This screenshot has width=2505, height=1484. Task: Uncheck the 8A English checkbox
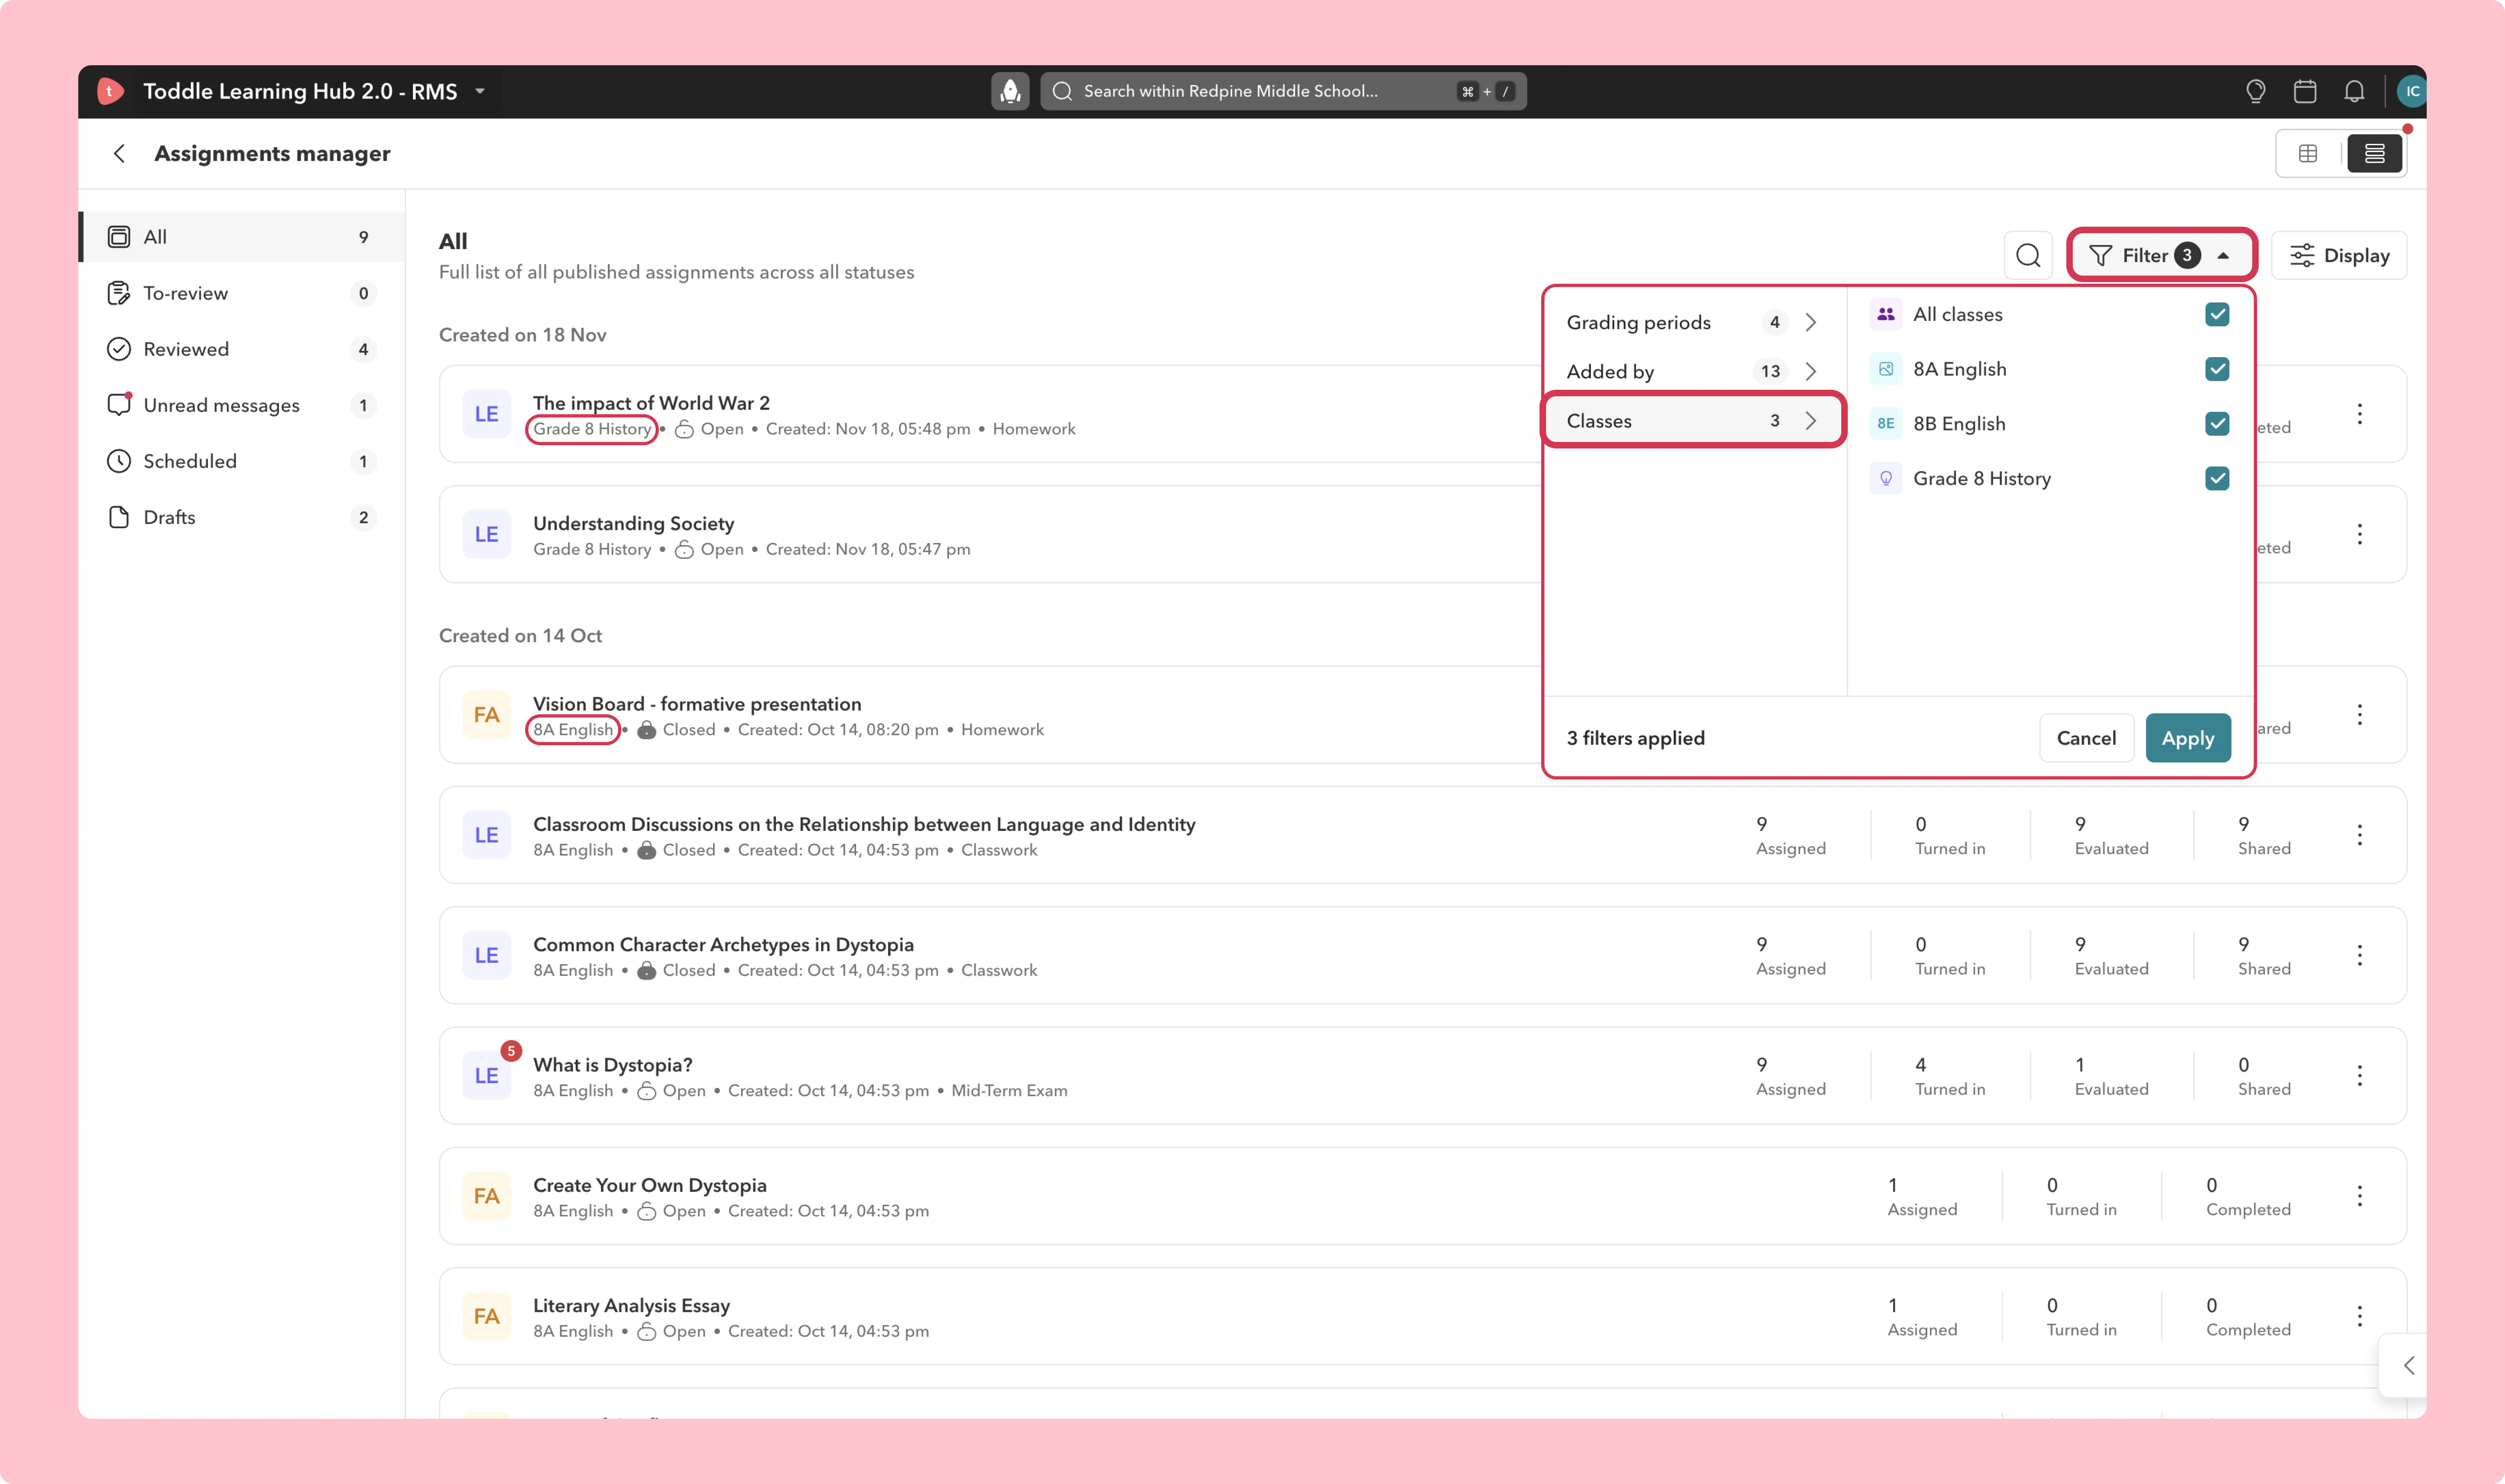(2217, 369)
